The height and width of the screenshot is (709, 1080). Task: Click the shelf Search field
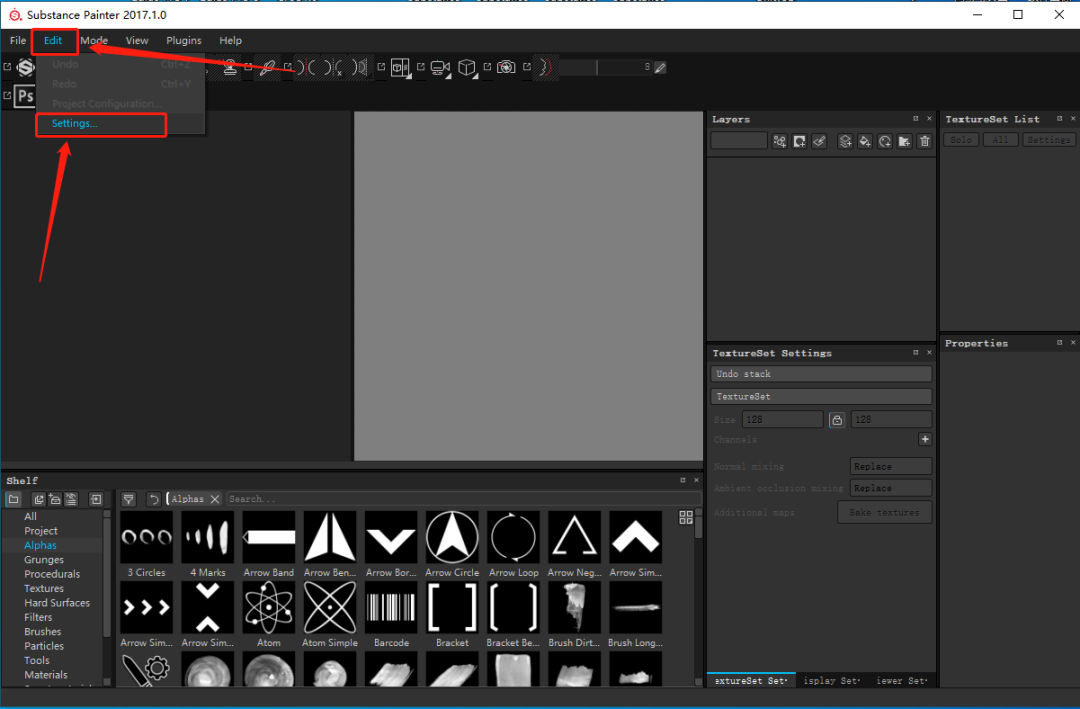click(463, 499)
